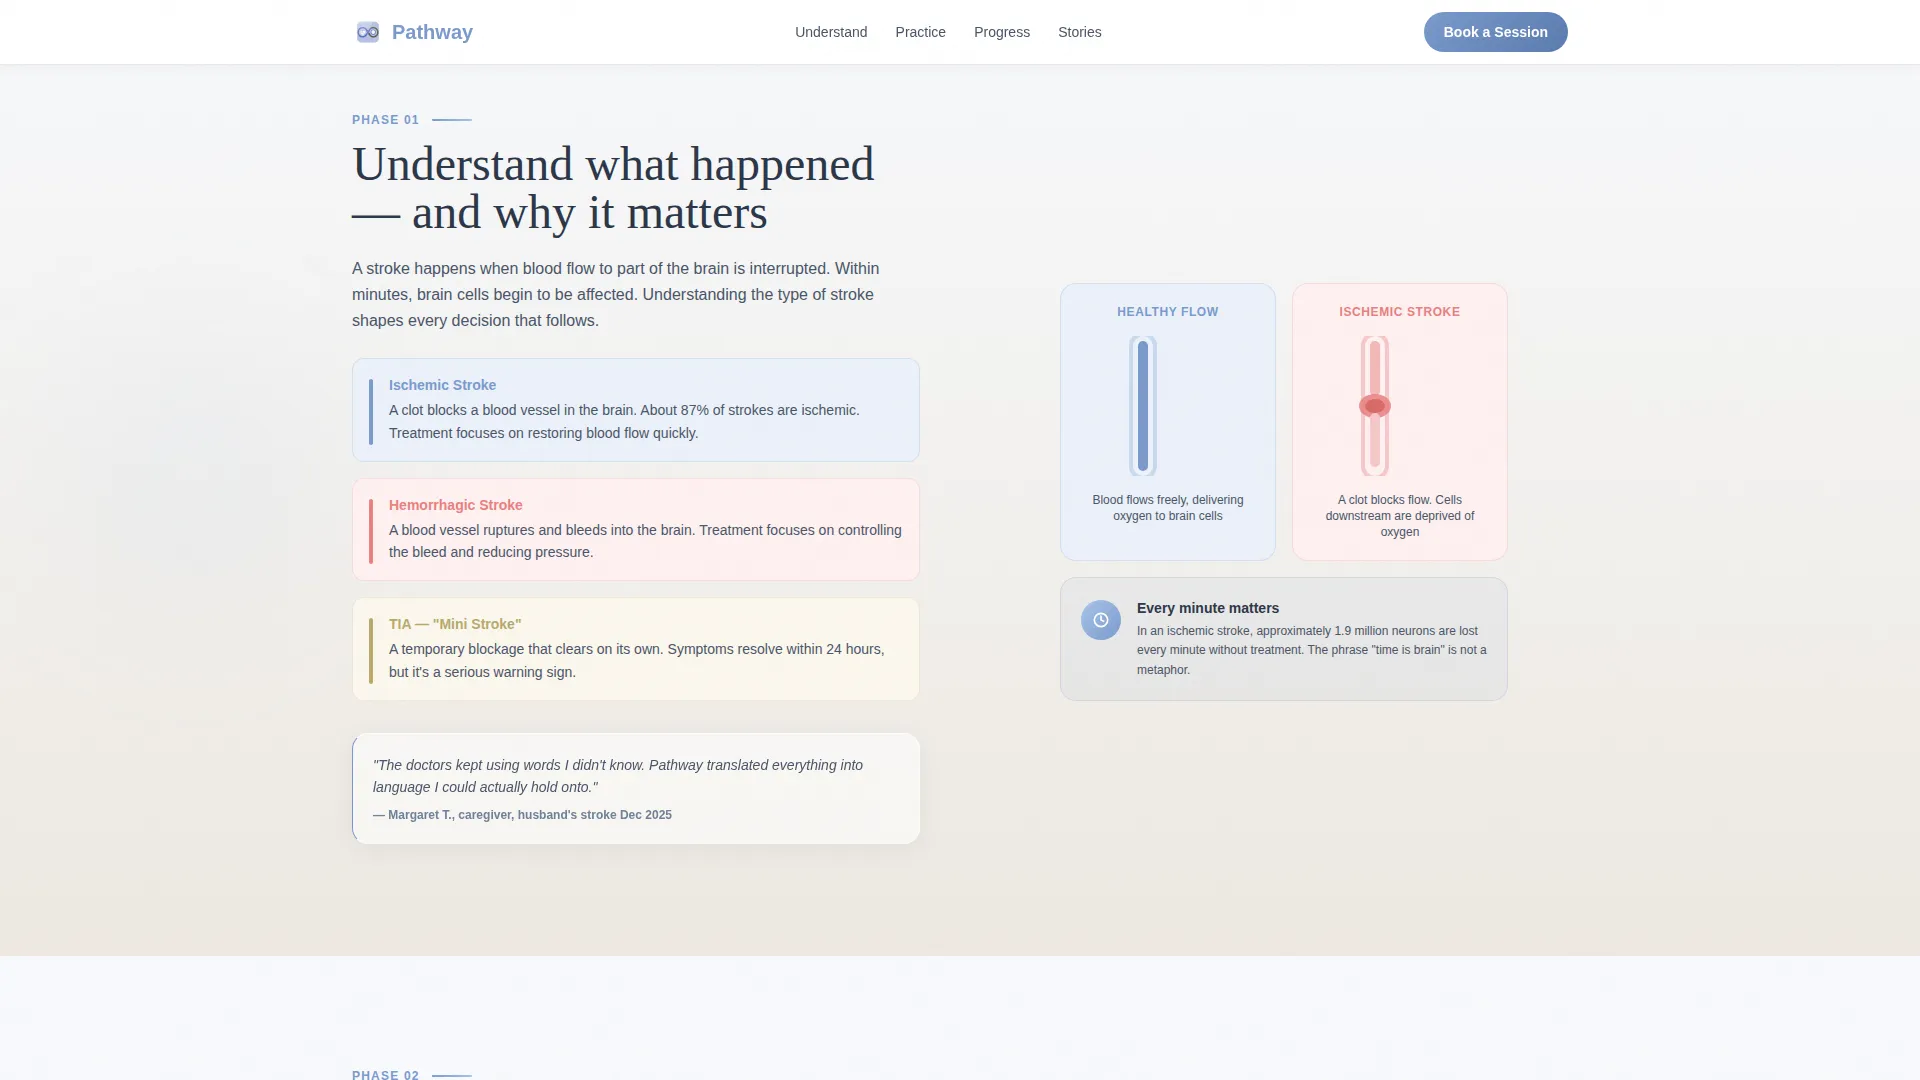1920x1080 pixels.
Task: Click the healthy blood vessel illustration
Action: point(1143,406)
